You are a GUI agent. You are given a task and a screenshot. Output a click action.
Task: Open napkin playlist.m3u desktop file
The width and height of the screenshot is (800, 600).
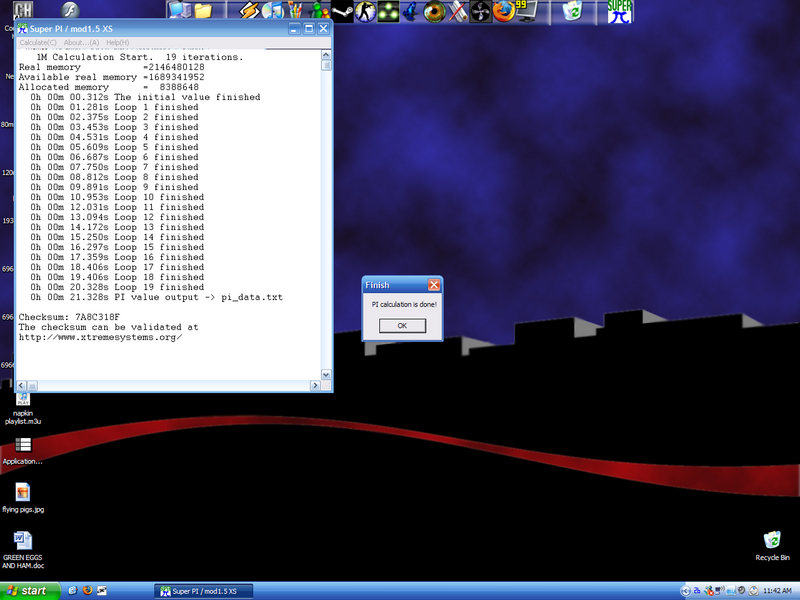[23, 410]
